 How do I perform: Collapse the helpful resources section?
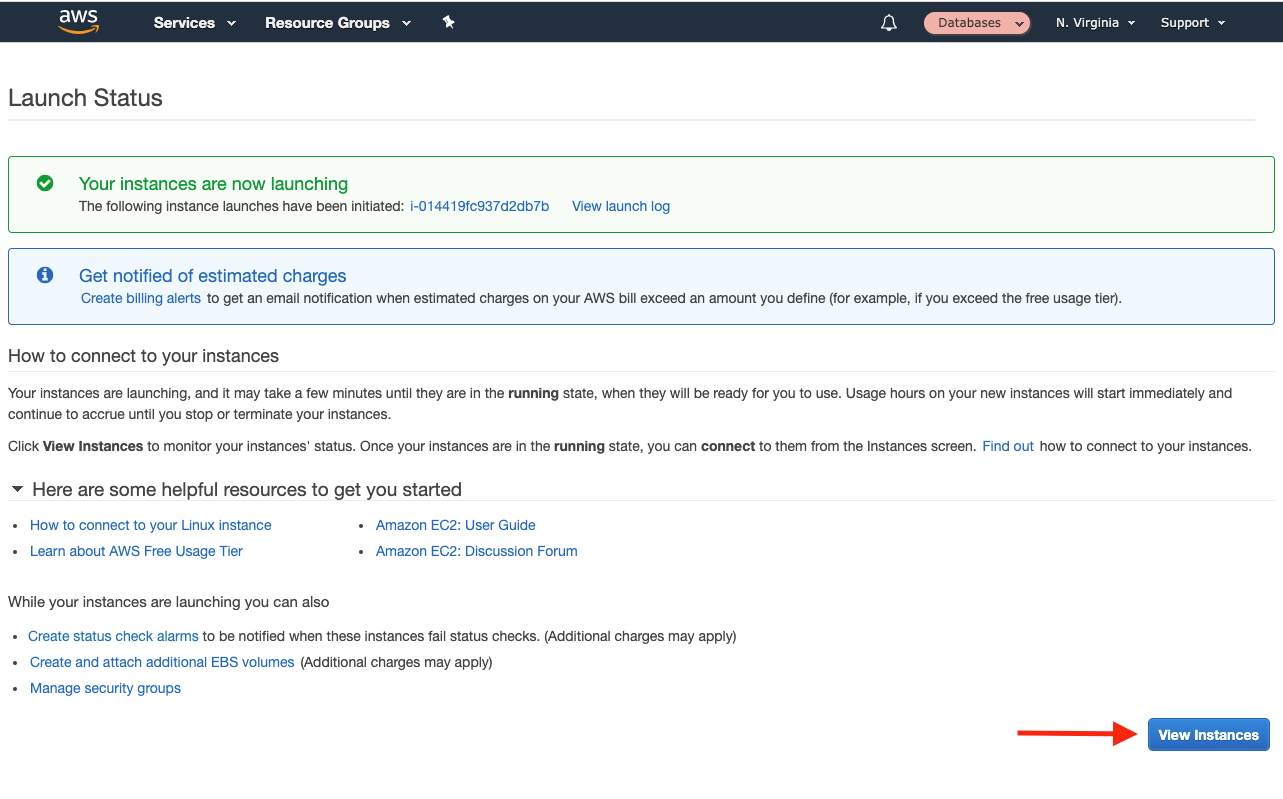coord(16,489)
